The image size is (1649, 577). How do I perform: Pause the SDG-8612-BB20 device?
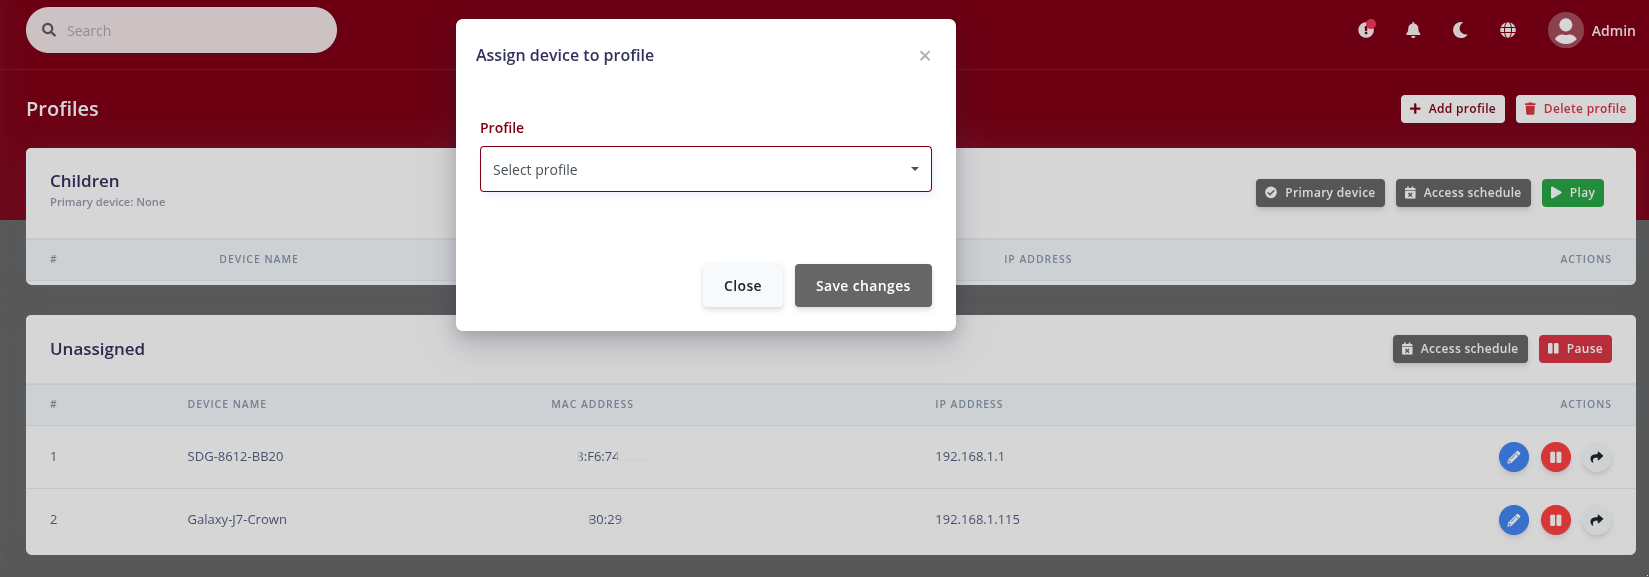(x=1556, y=457)
